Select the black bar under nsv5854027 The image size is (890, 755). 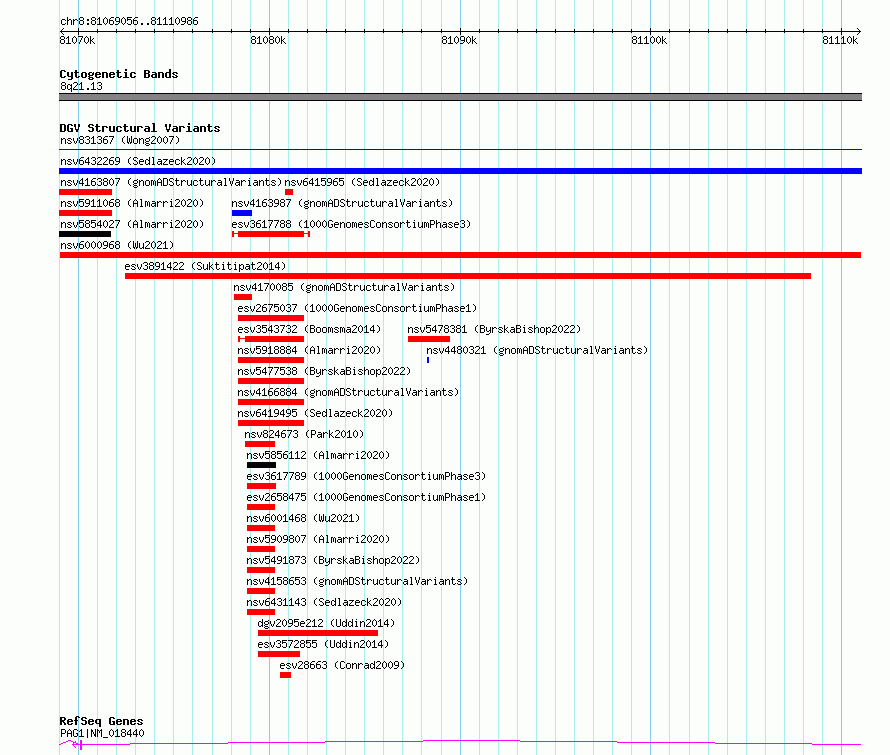[x=85, y=234]
